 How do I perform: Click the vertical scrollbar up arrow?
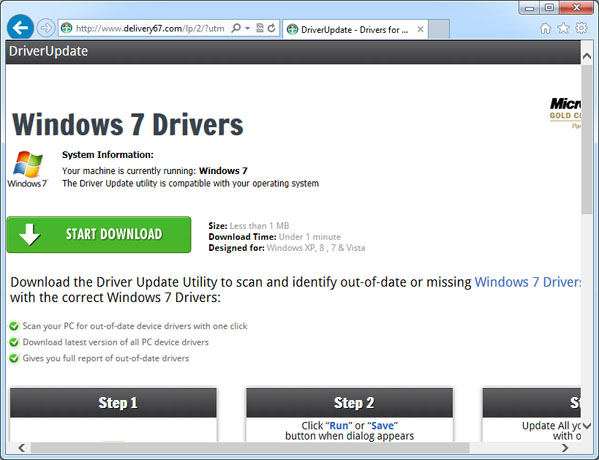pyautogui.click(x=586, y=56)
